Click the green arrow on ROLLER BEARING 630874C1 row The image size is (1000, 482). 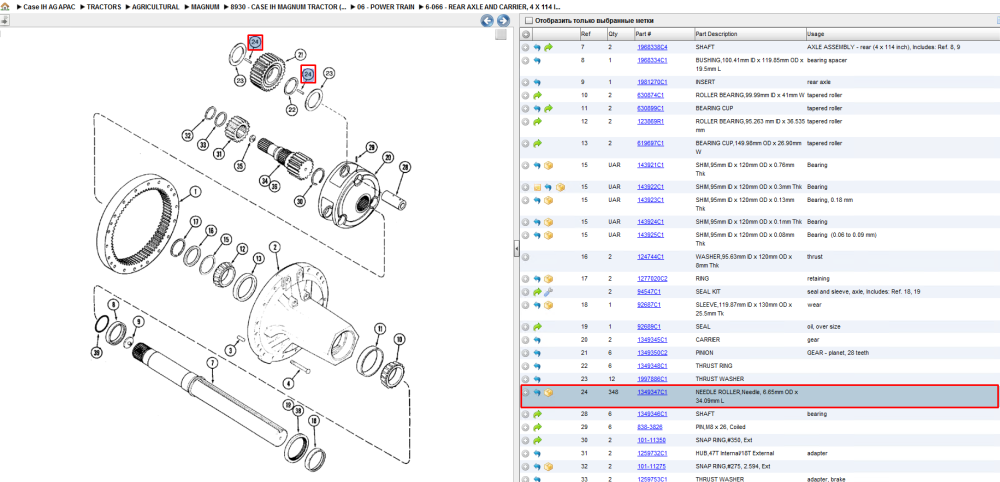tap(537, 95)
